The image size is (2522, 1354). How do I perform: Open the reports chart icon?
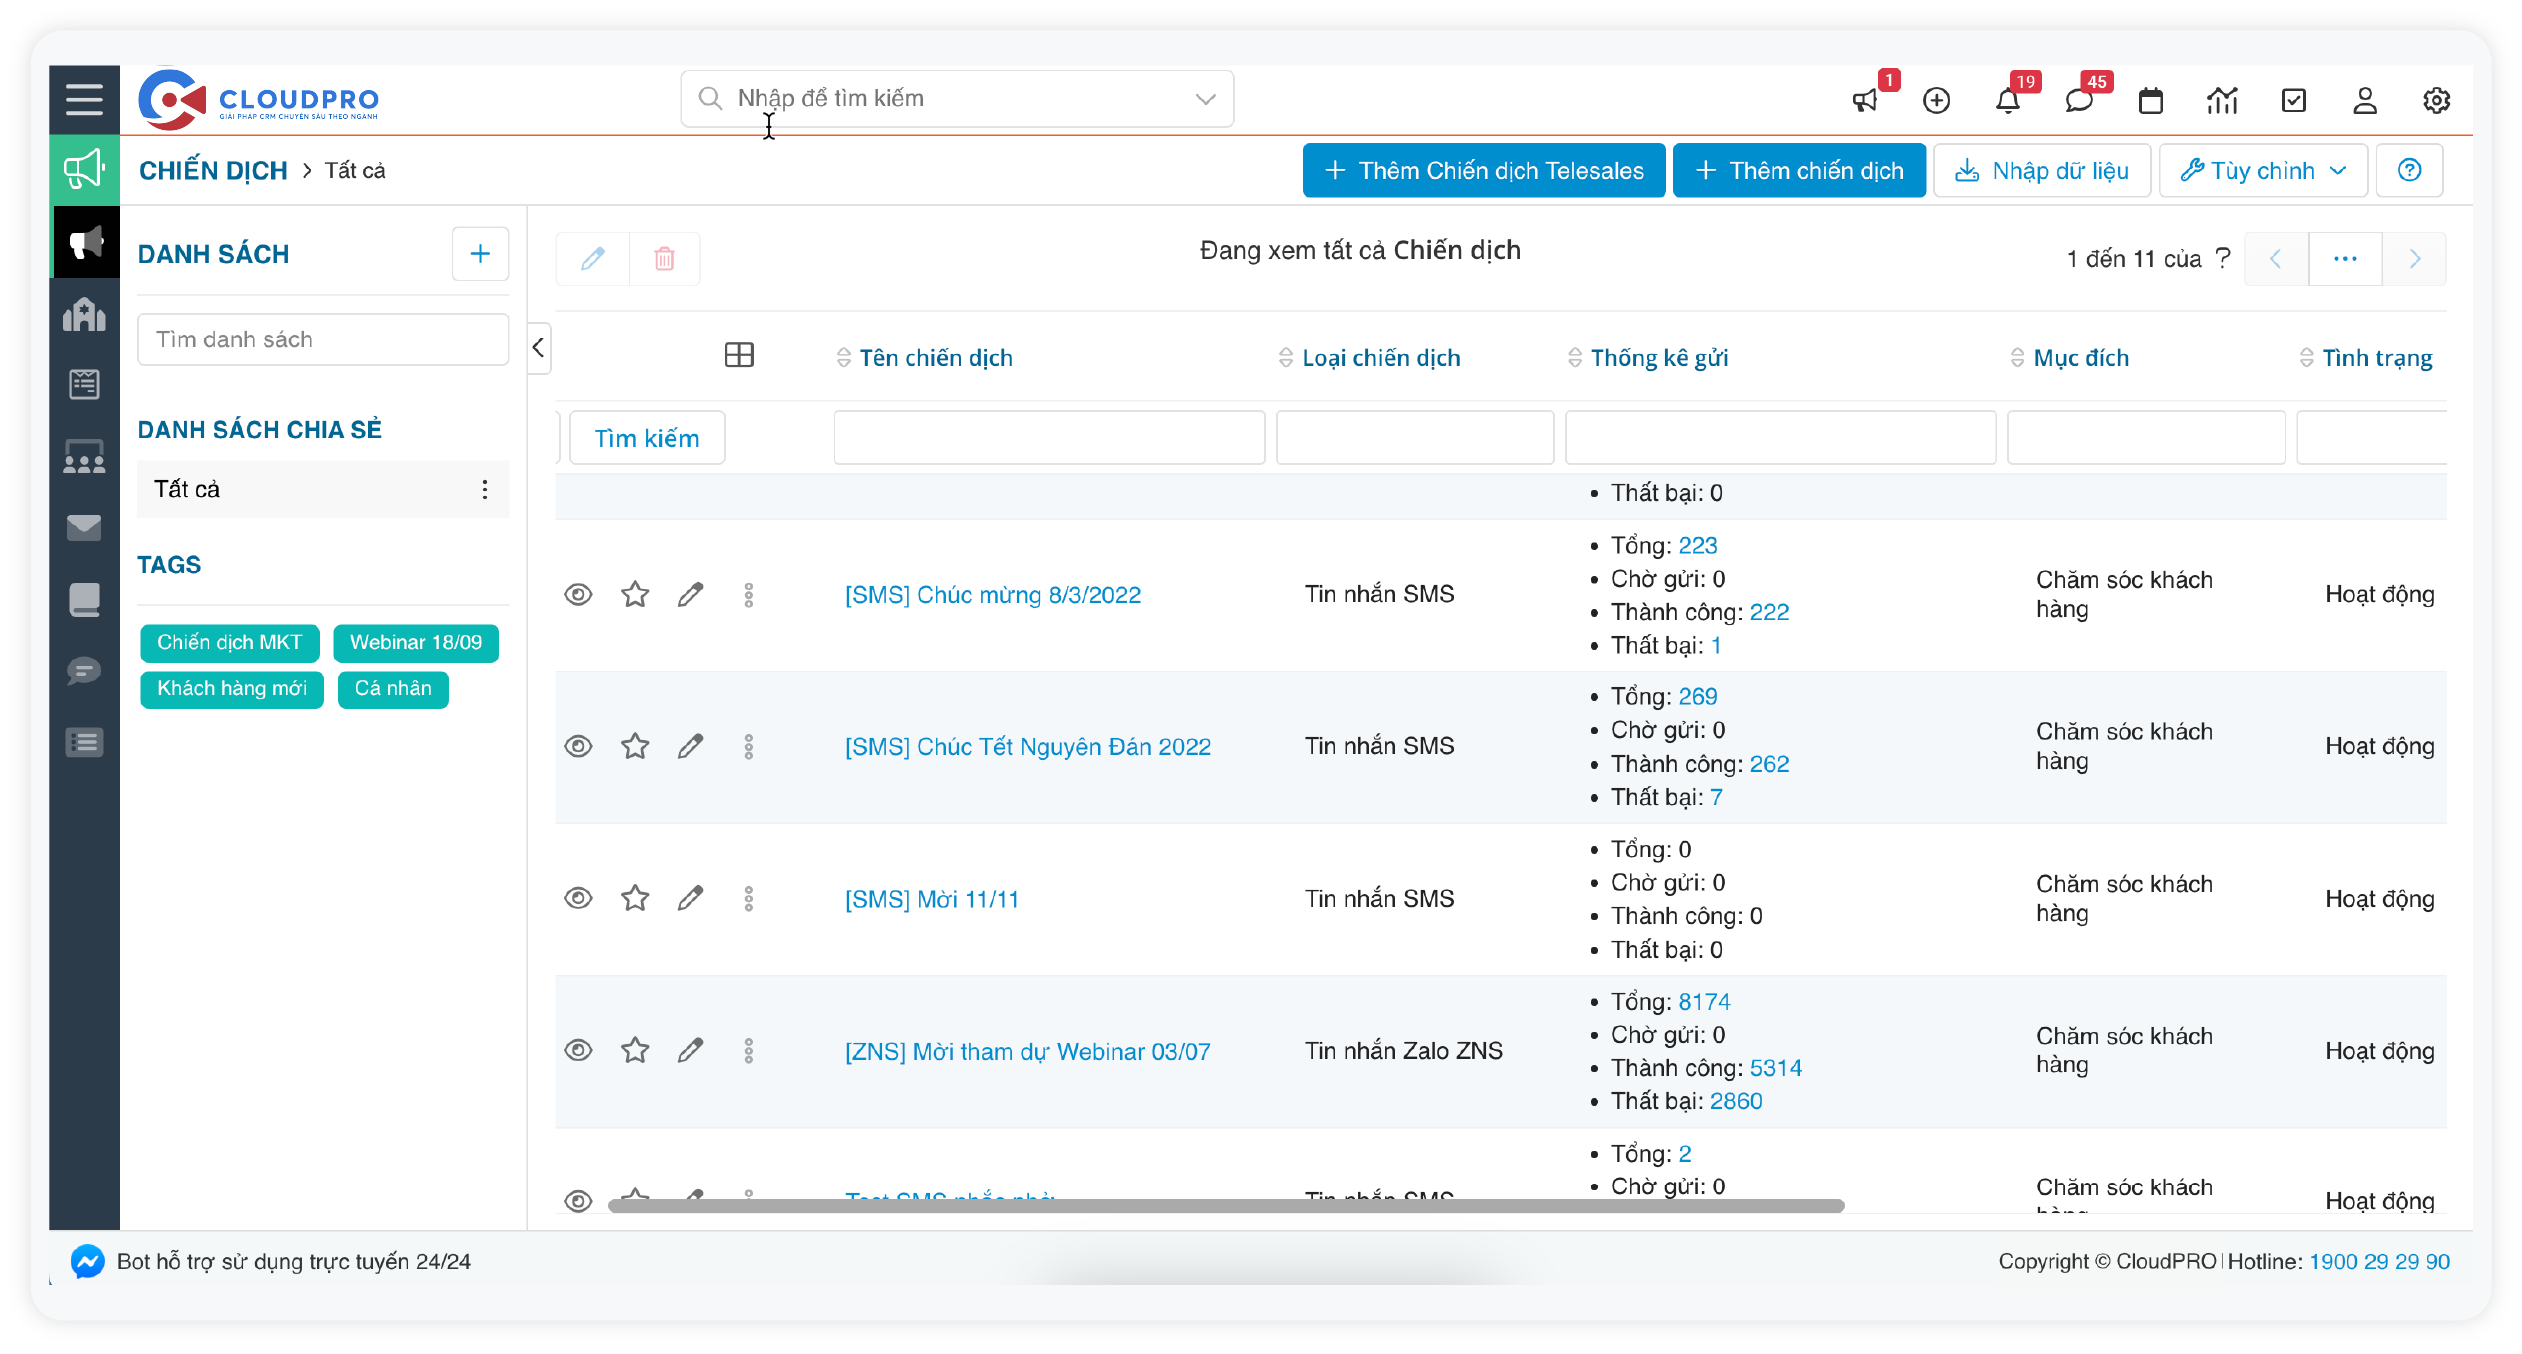coord(2222,100)
